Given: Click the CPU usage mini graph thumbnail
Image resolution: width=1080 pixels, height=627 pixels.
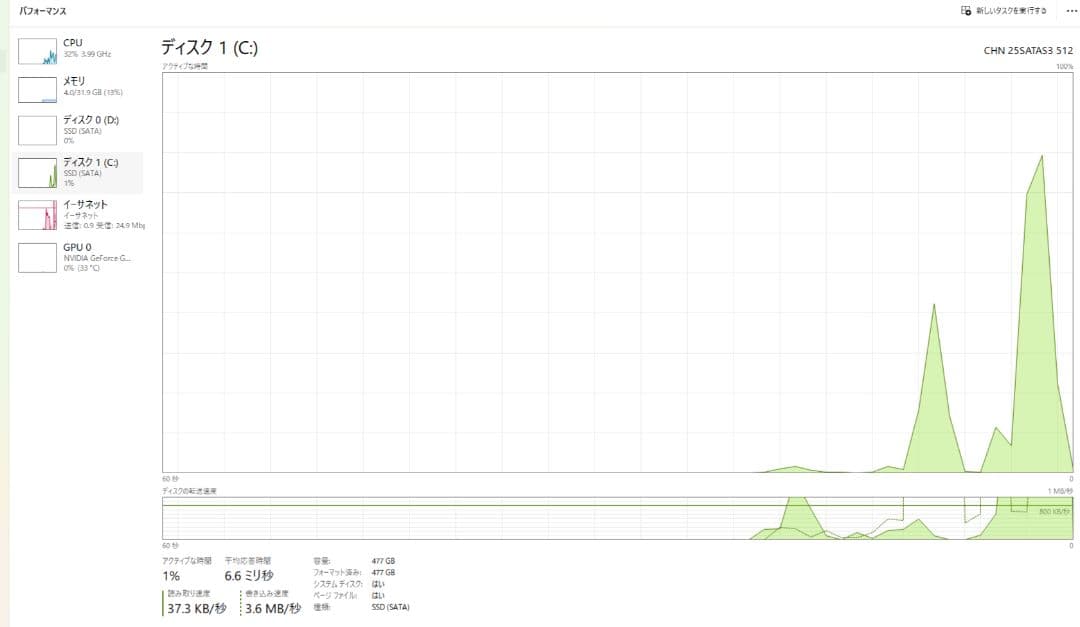Looking at the screenshot, I should (x=38, y=51).
